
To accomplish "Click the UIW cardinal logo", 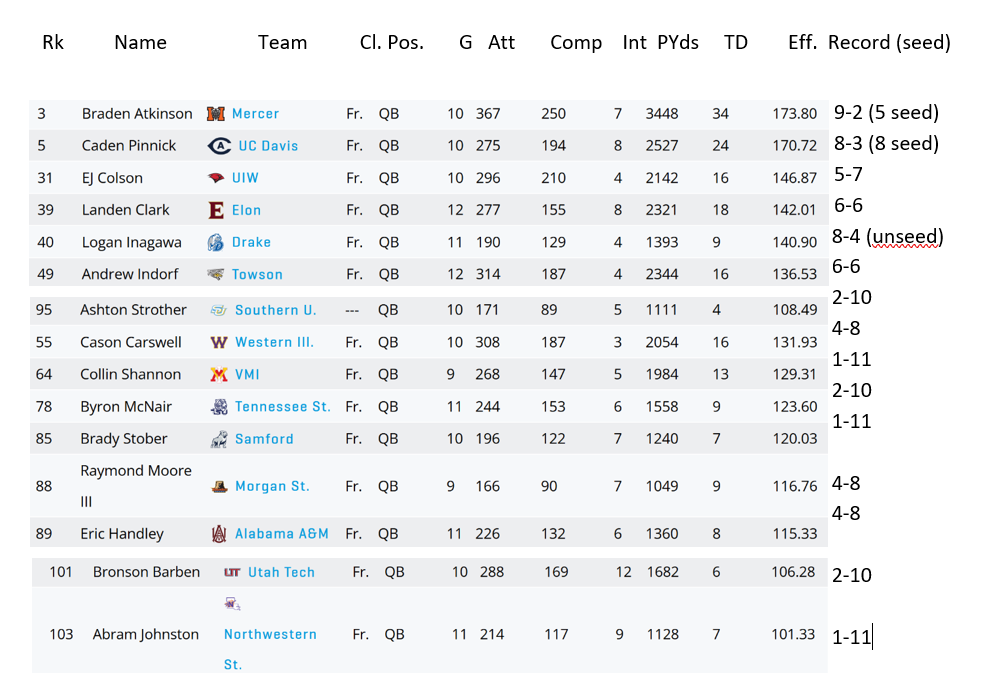I will pyautogui.click(x=216, y=178).
